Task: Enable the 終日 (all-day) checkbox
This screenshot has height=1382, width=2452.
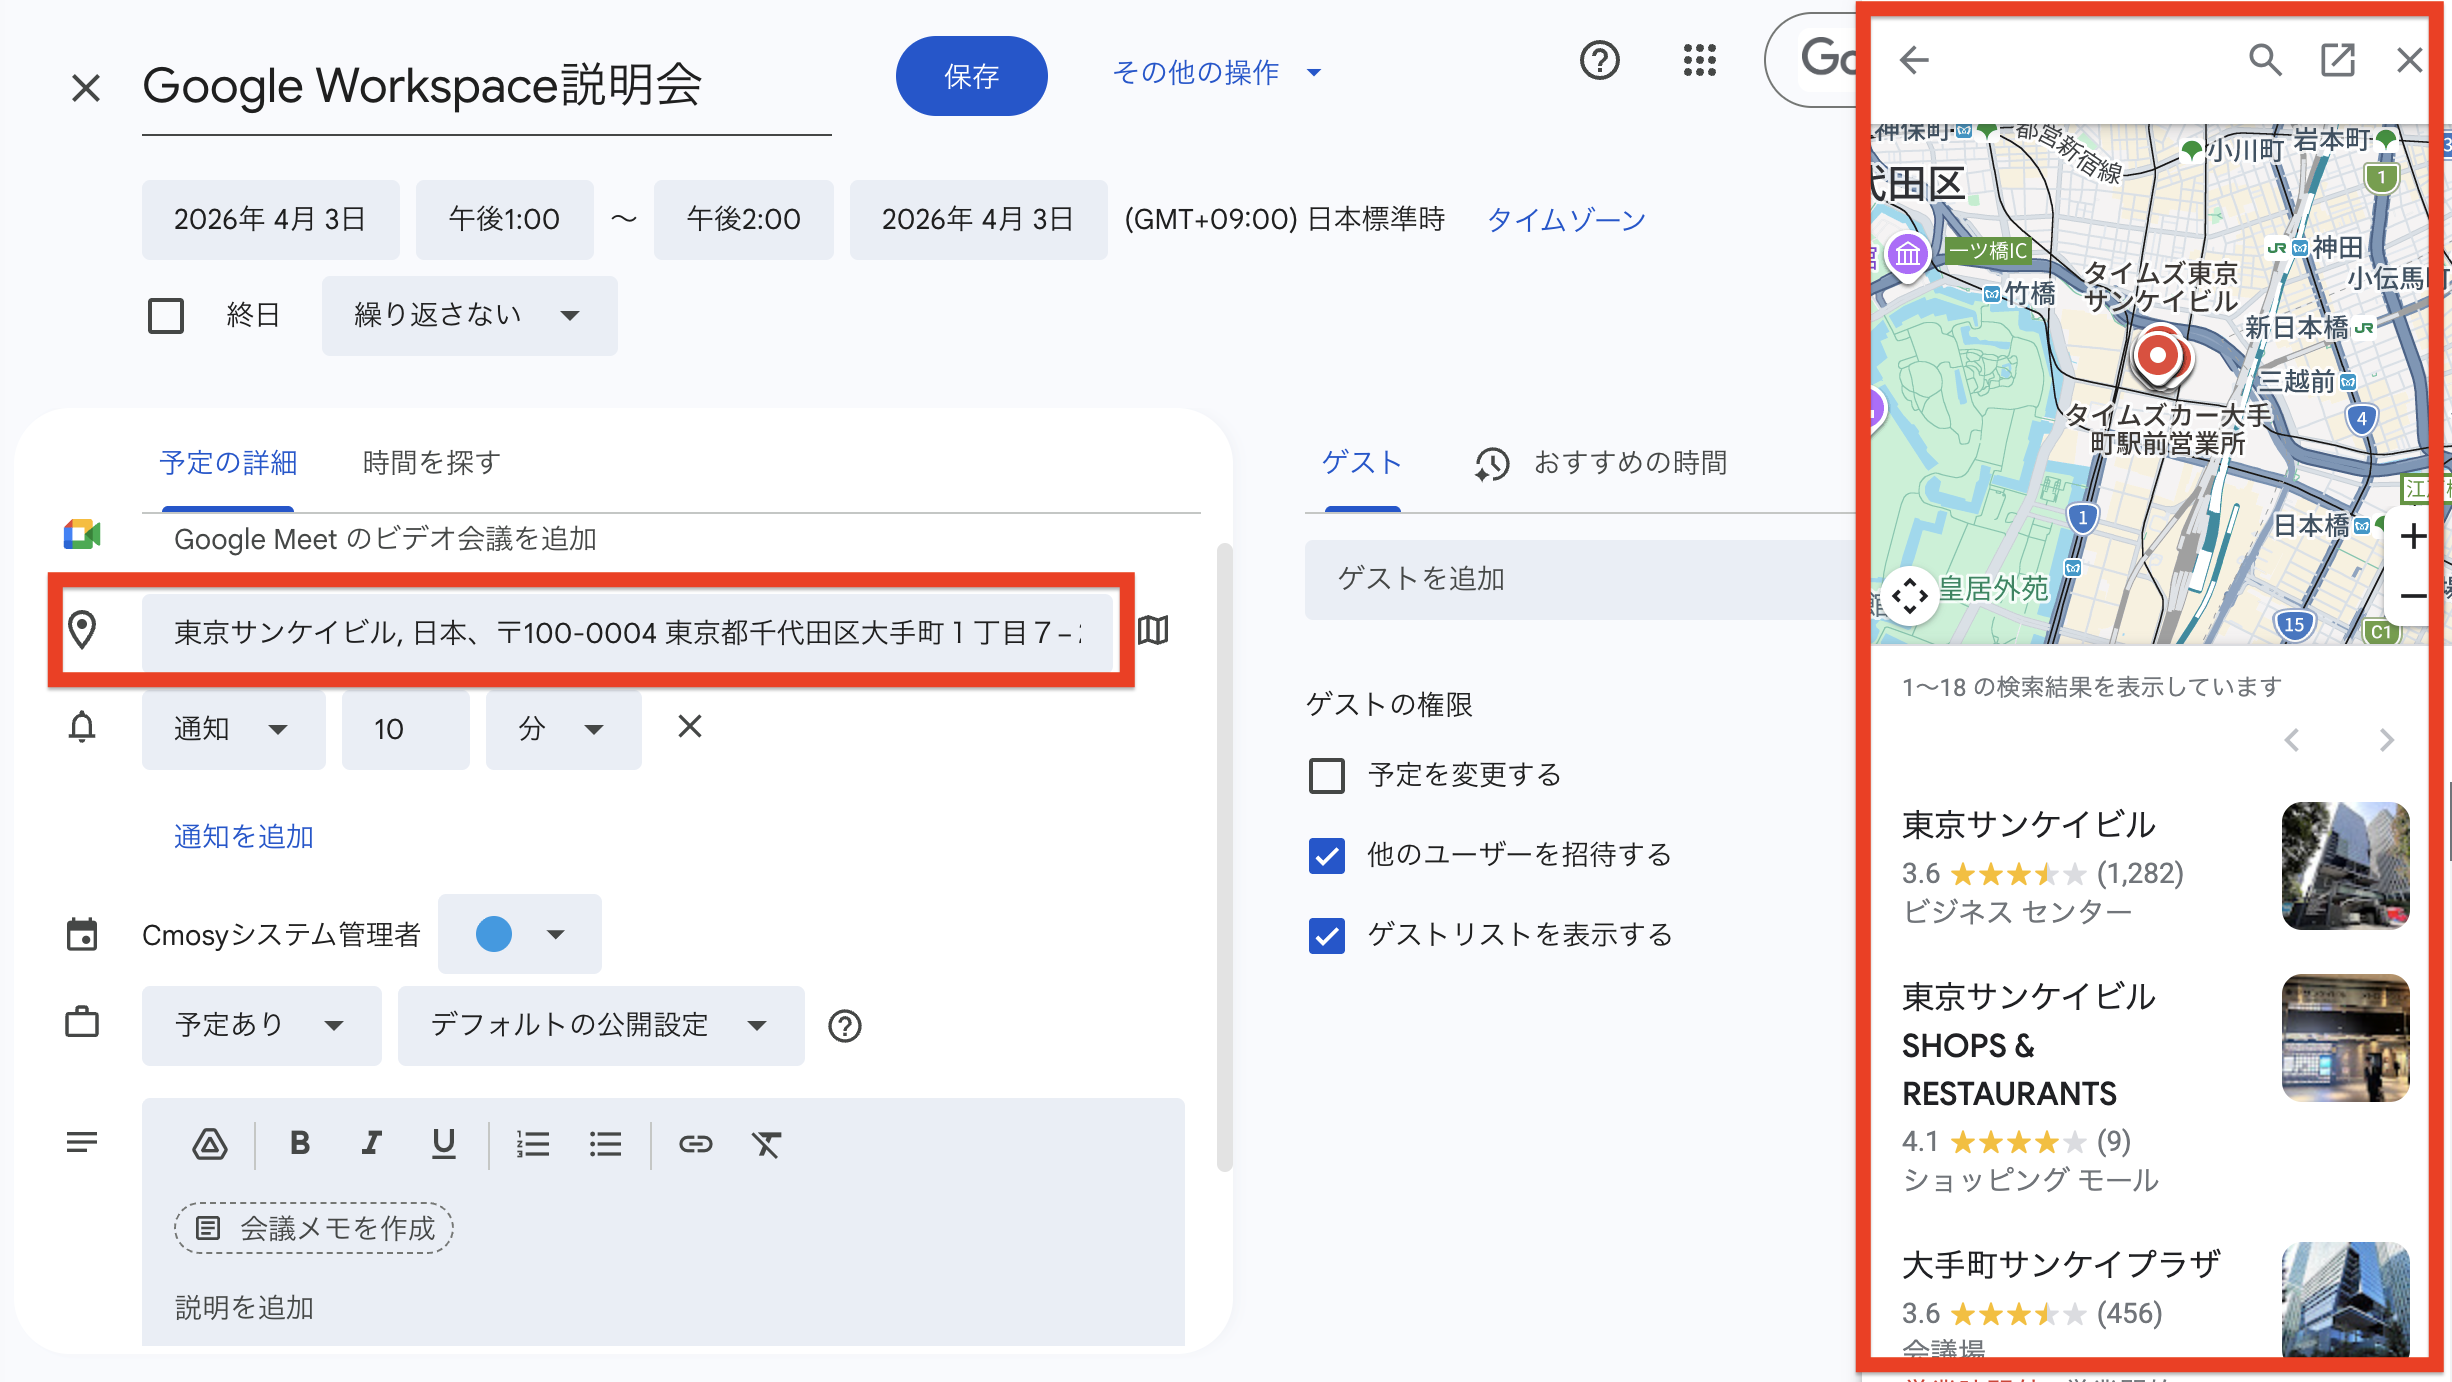Action: (166, 315)
